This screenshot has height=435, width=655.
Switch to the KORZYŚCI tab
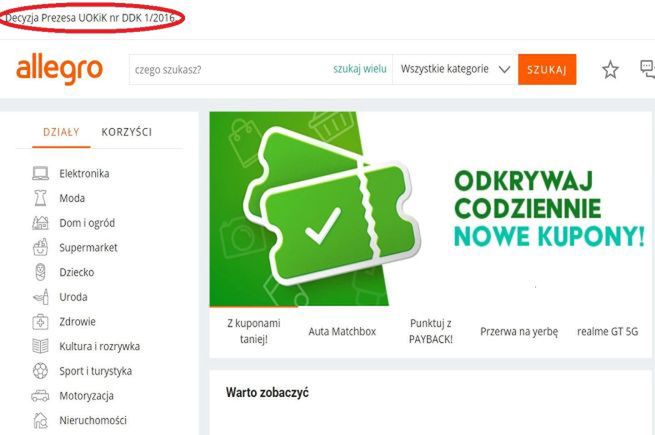coord(127,132)
